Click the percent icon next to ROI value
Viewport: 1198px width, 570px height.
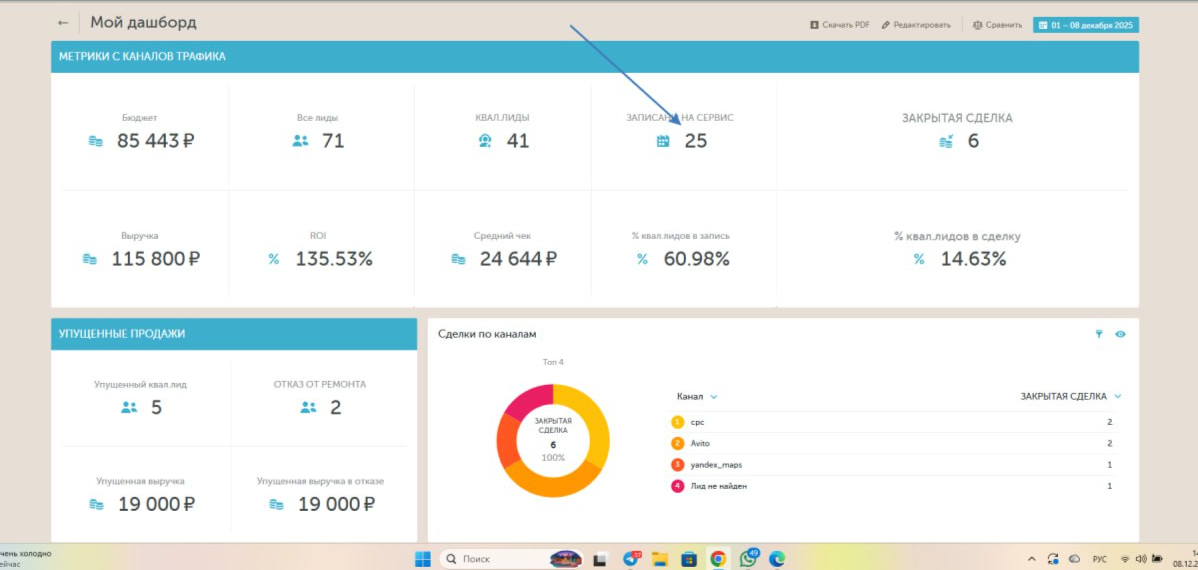coord(274,259)
